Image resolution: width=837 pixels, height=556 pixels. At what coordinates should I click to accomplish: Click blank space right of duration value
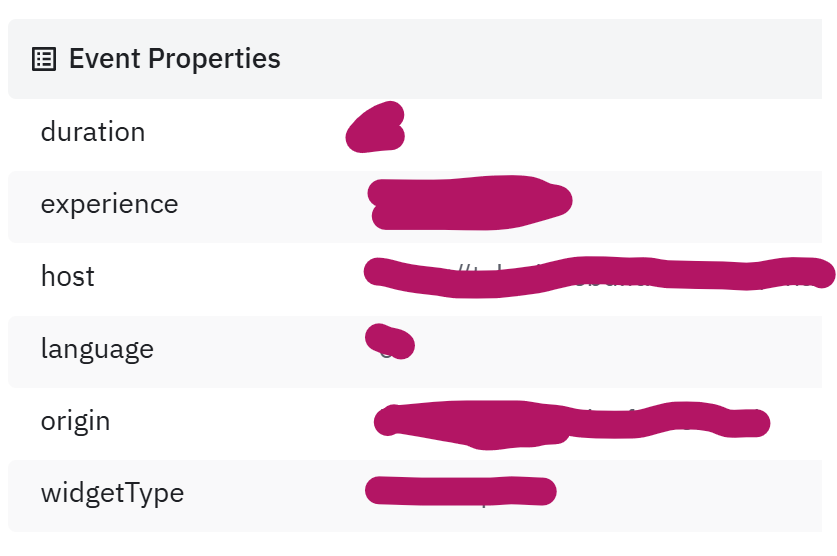(x=614, y=132)
